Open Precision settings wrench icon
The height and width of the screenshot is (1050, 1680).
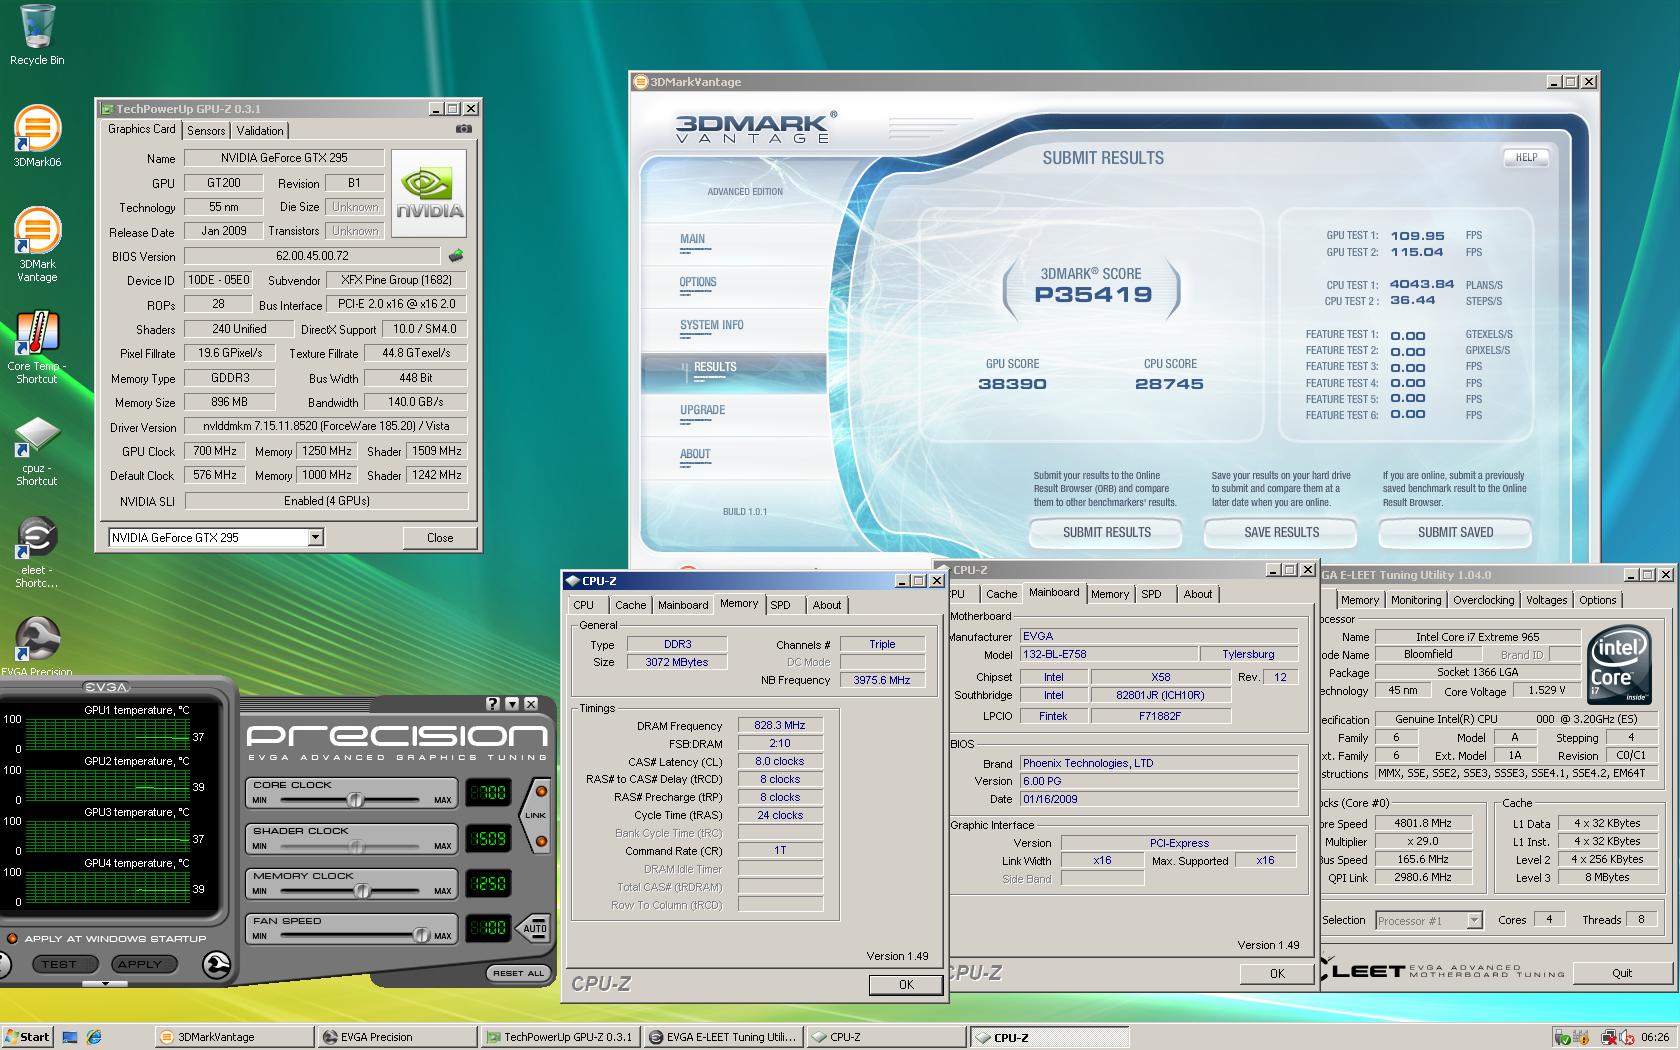click(216, 964)
